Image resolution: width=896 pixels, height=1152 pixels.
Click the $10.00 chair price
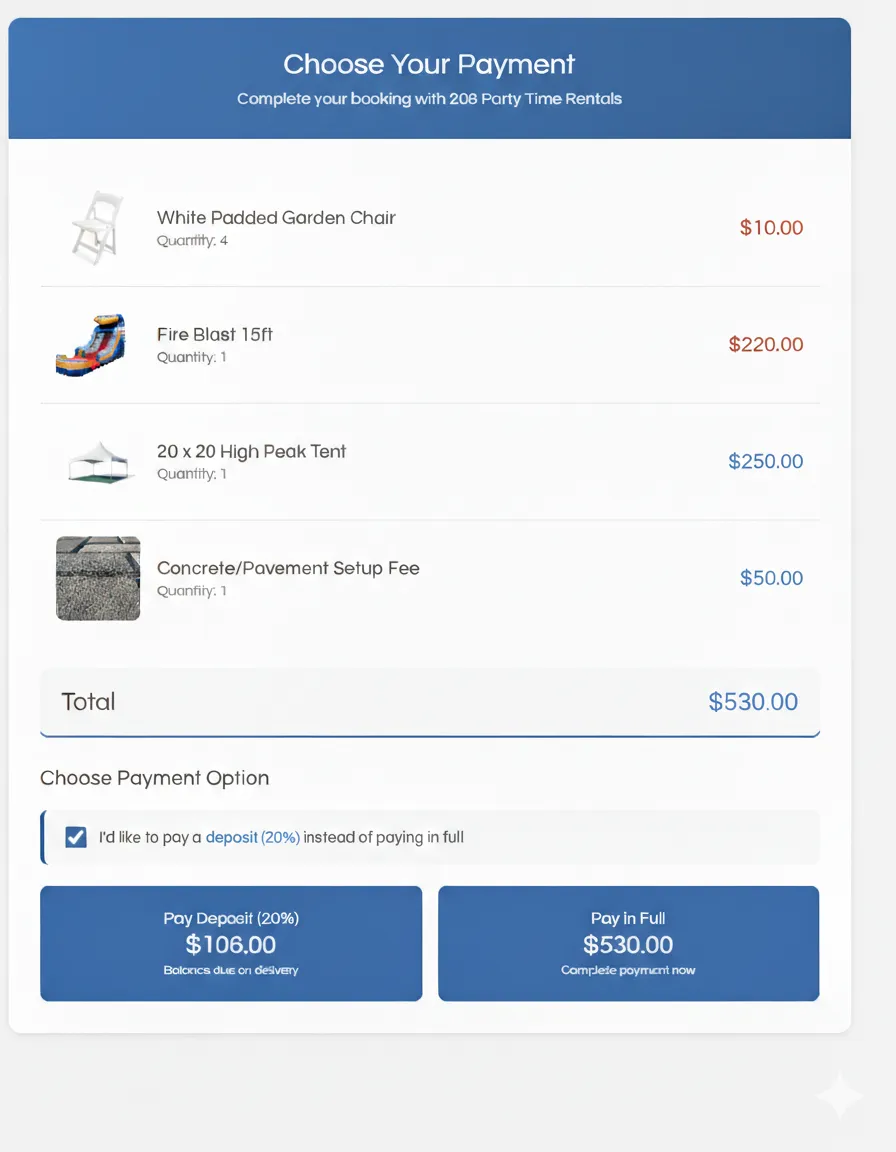(x=771, y=228)
